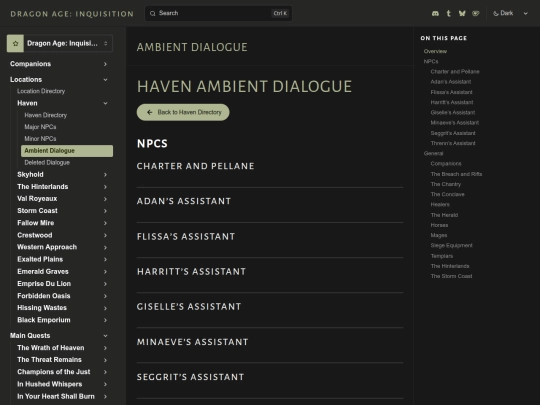Open the Ko-fi cup icon link
The width and height of the screenshot is (540, 405).
(x=476, y=13)
